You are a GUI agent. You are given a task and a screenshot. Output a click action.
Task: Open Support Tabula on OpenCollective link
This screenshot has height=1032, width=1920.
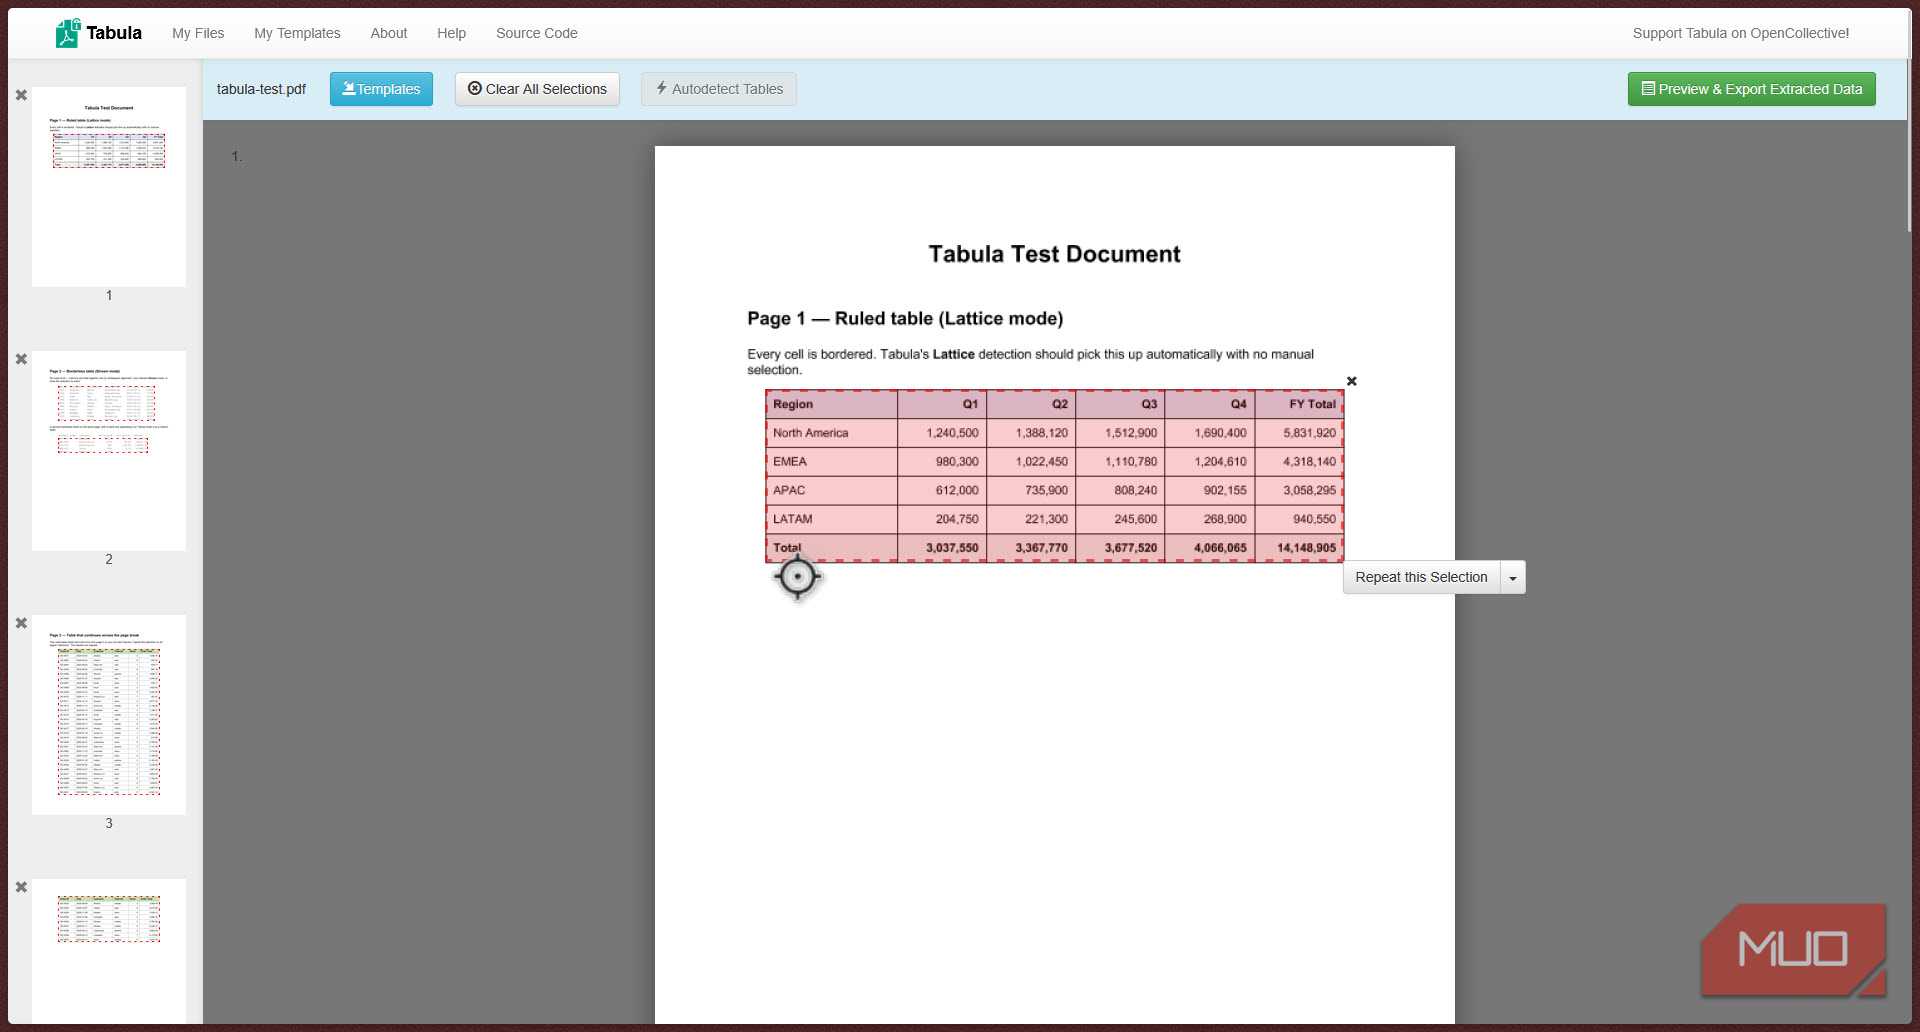point(1741,33)
